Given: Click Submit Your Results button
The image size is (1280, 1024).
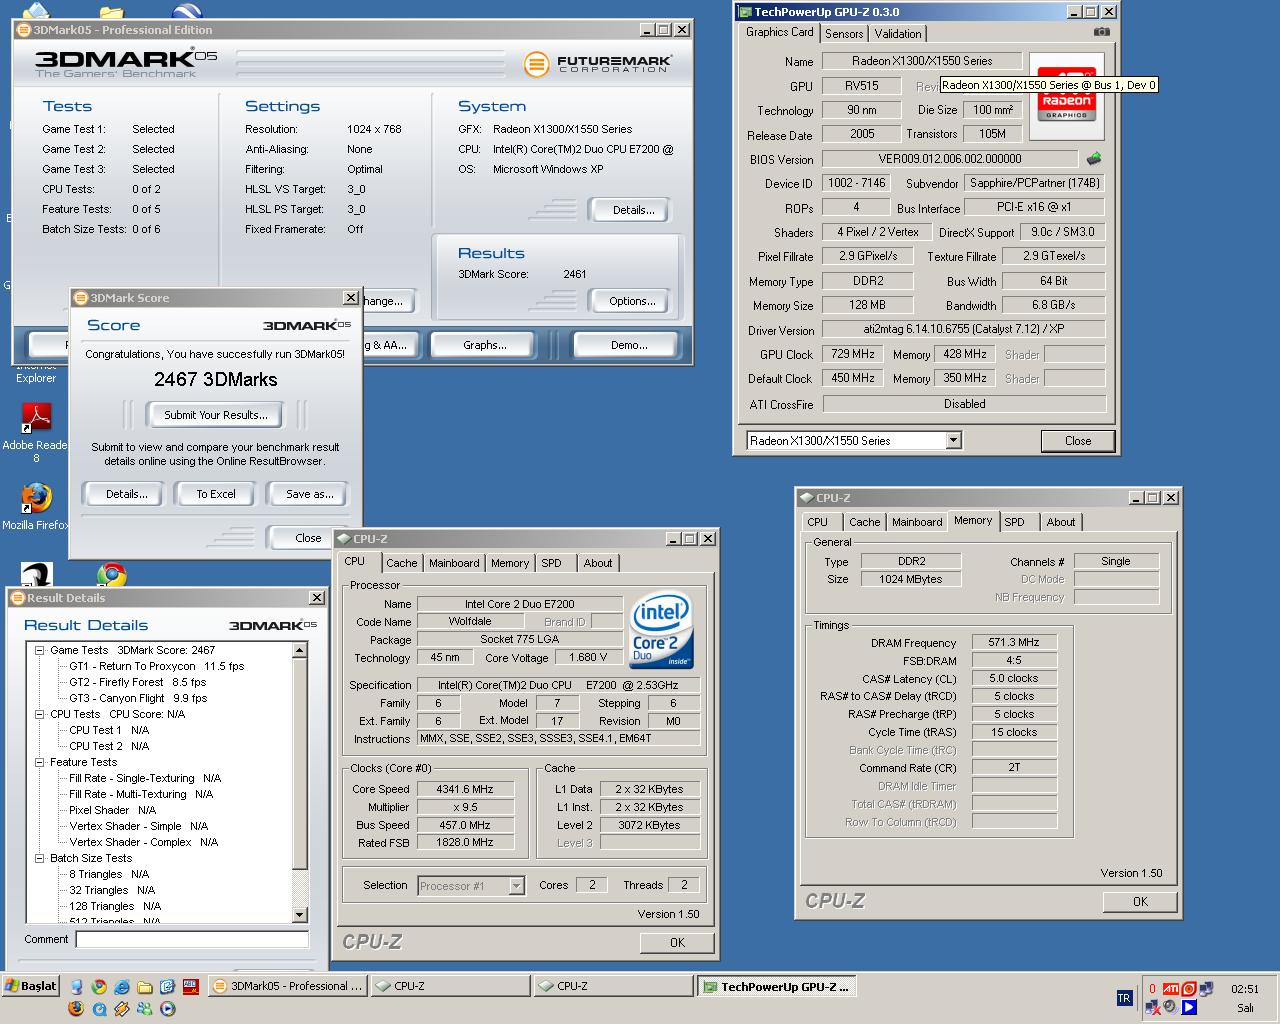Looking at the screenshot, I should (x=215, y=415).
